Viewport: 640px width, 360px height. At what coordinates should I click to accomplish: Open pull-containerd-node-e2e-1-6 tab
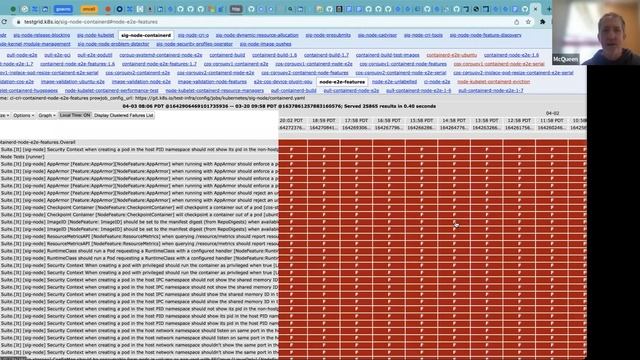(419, 91)
